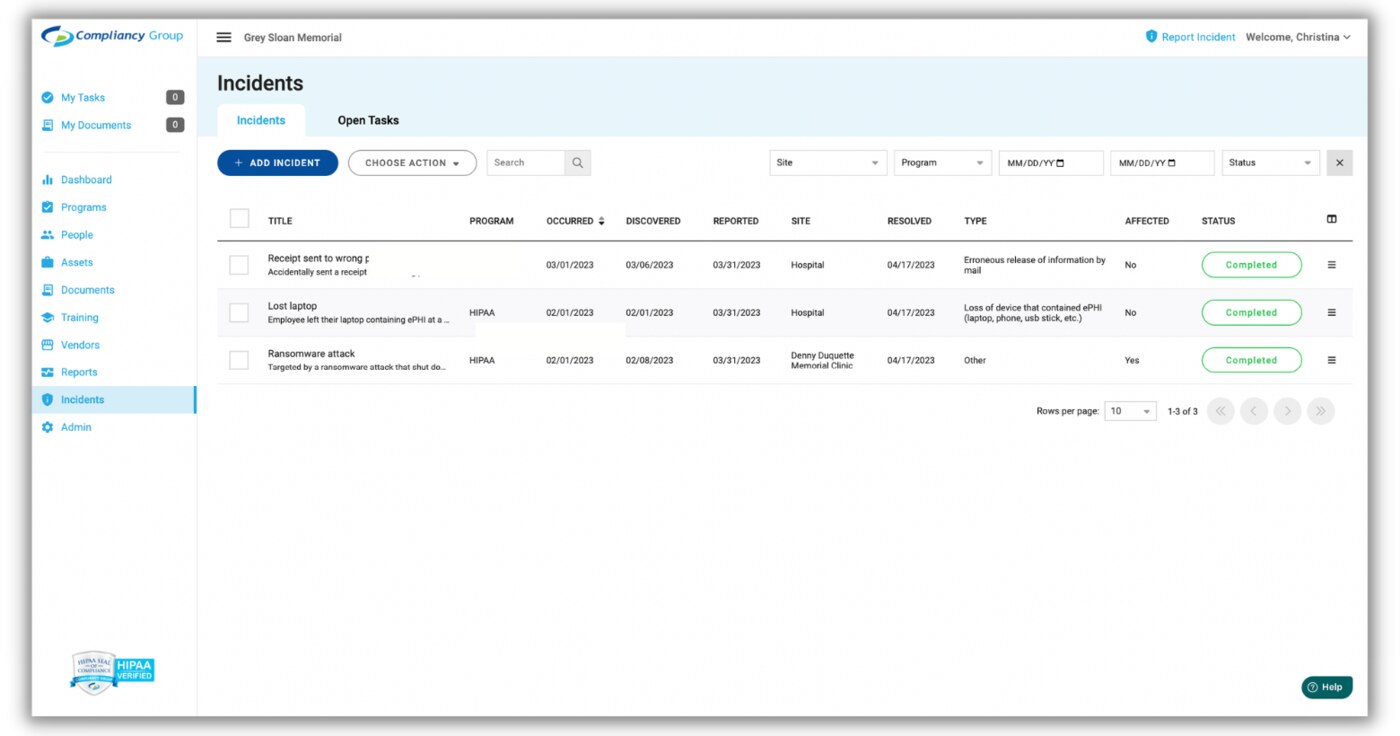Open the column chooser icon in table header
The image size is (1400, 736).
point(1331,219)
